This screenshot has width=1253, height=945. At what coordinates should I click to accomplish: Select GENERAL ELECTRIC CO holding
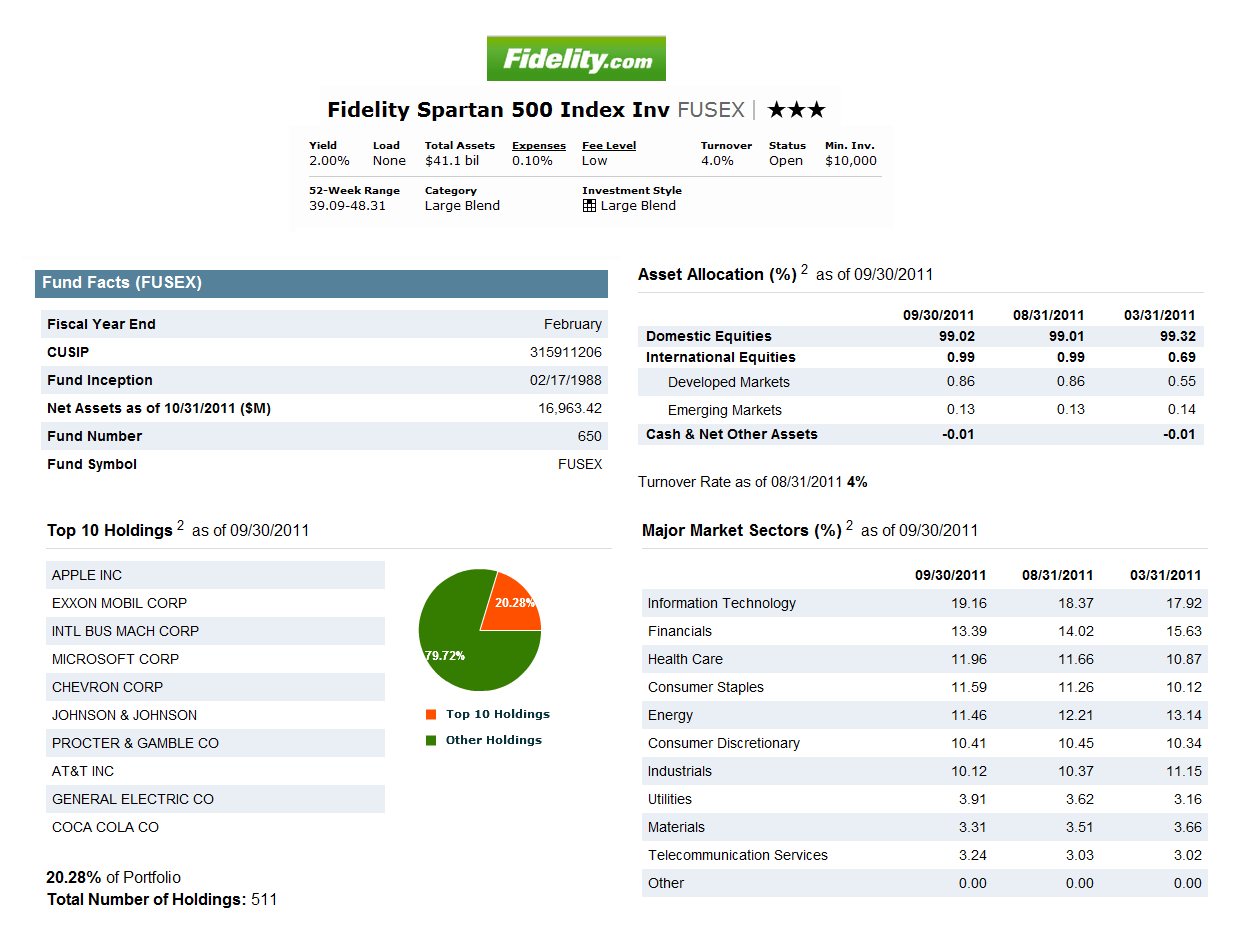pos(215,799)
